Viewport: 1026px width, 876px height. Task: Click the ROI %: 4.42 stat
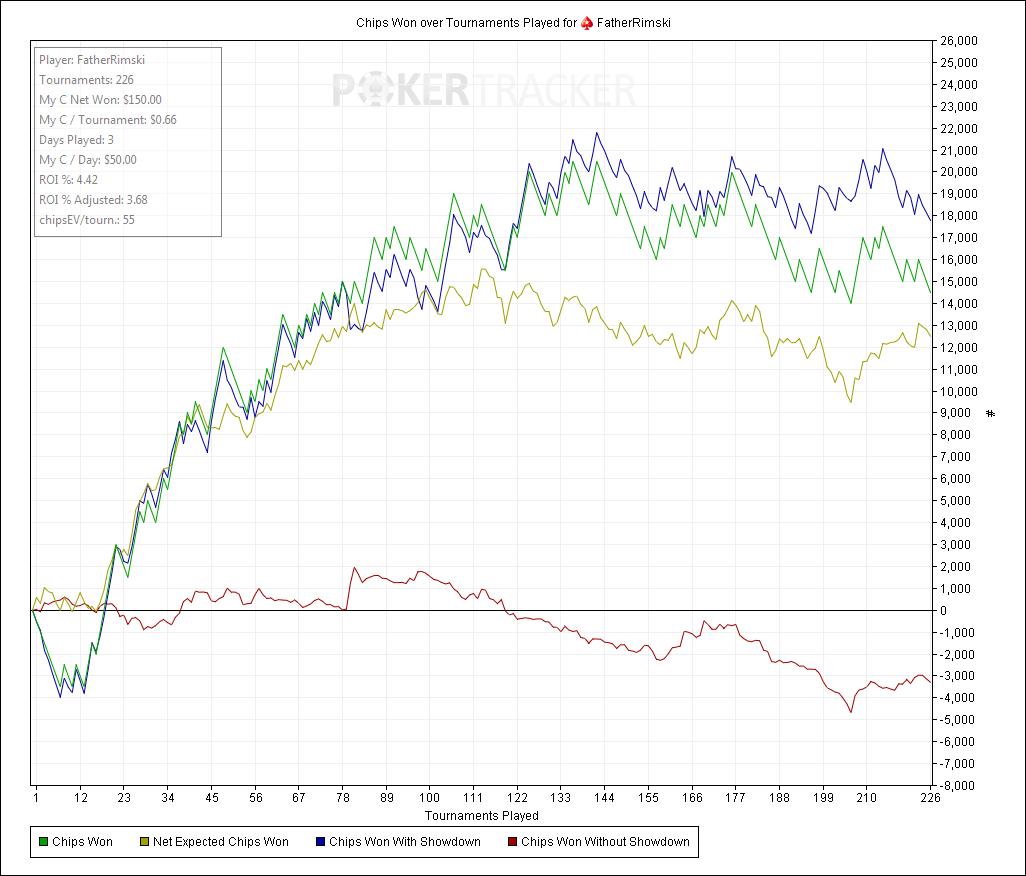76,180
